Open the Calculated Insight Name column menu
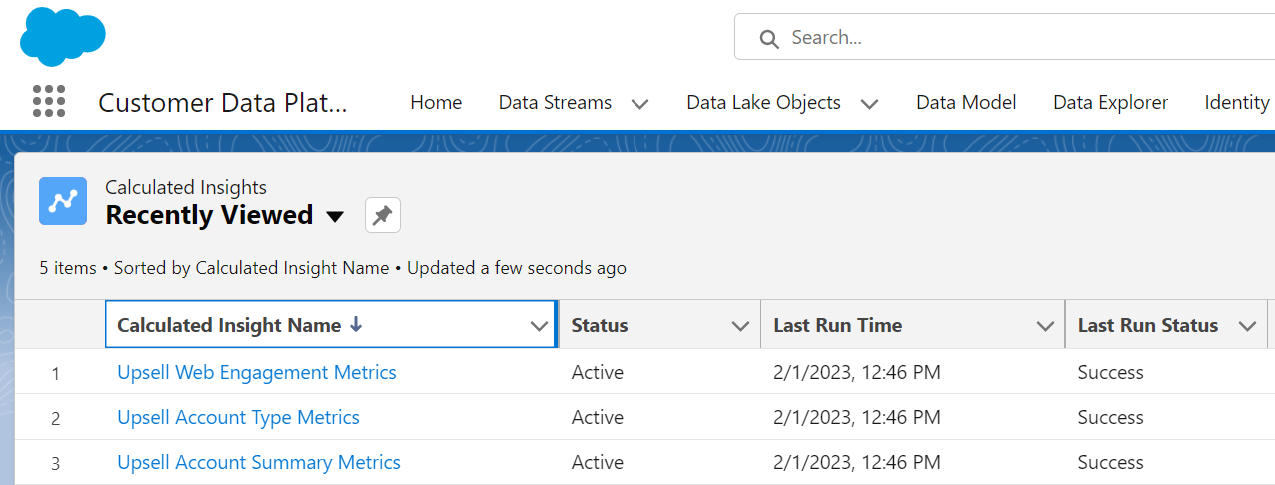The width and height of the screenshot is (1275, 485). coord(539,326)
